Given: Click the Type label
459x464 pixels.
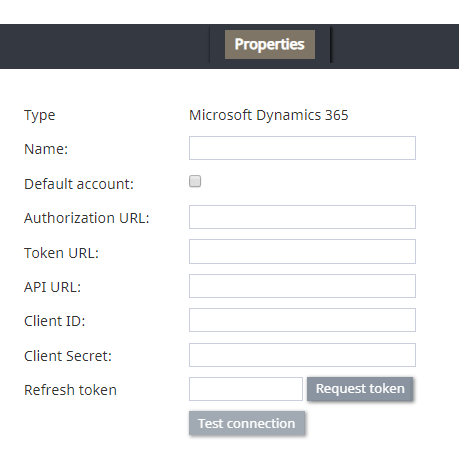Looking at the screenshot, I should [40, 116].
